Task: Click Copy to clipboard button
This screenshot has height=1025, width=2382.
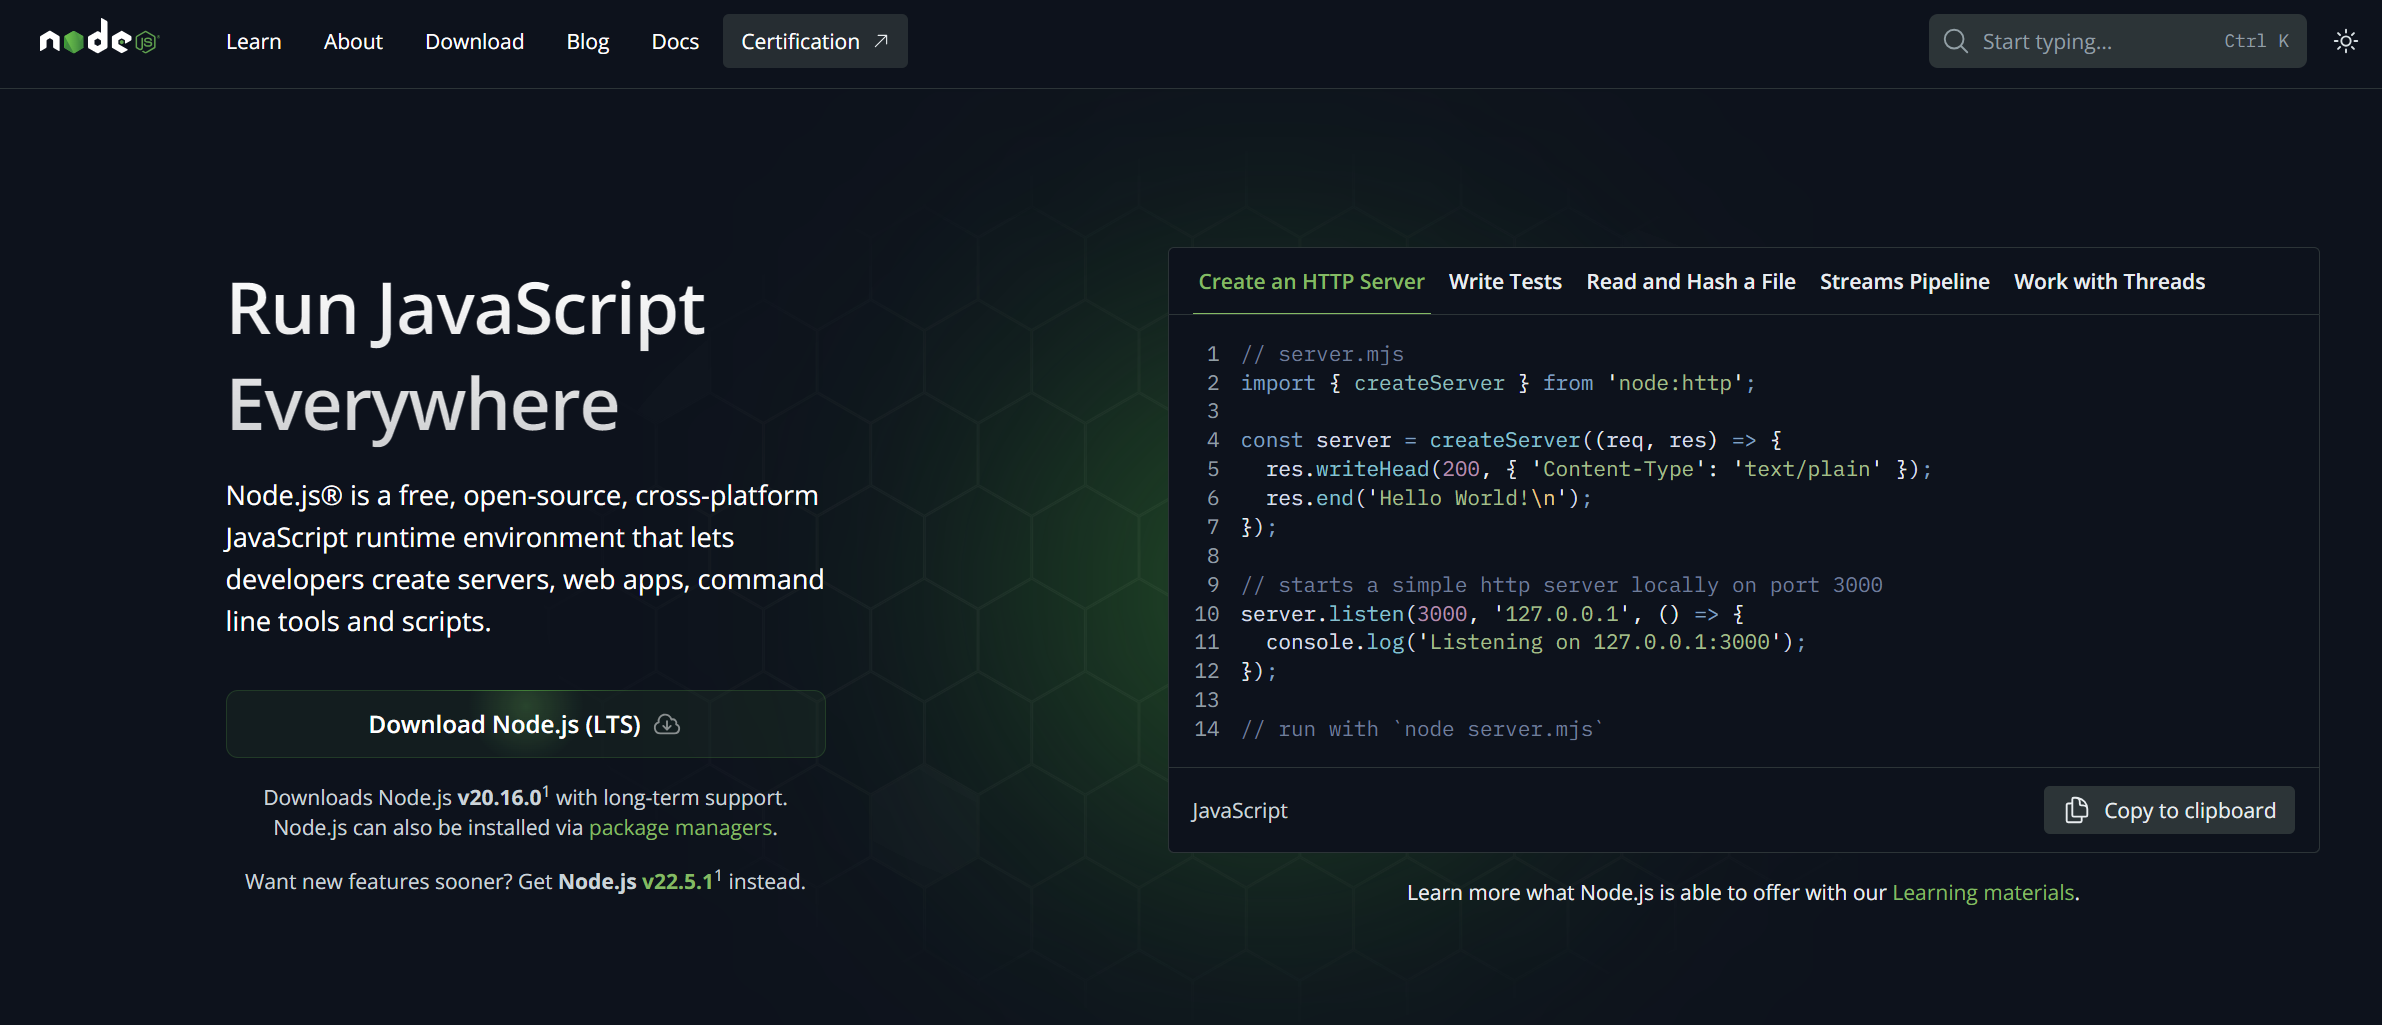Action: click(x=2169, y=810)
